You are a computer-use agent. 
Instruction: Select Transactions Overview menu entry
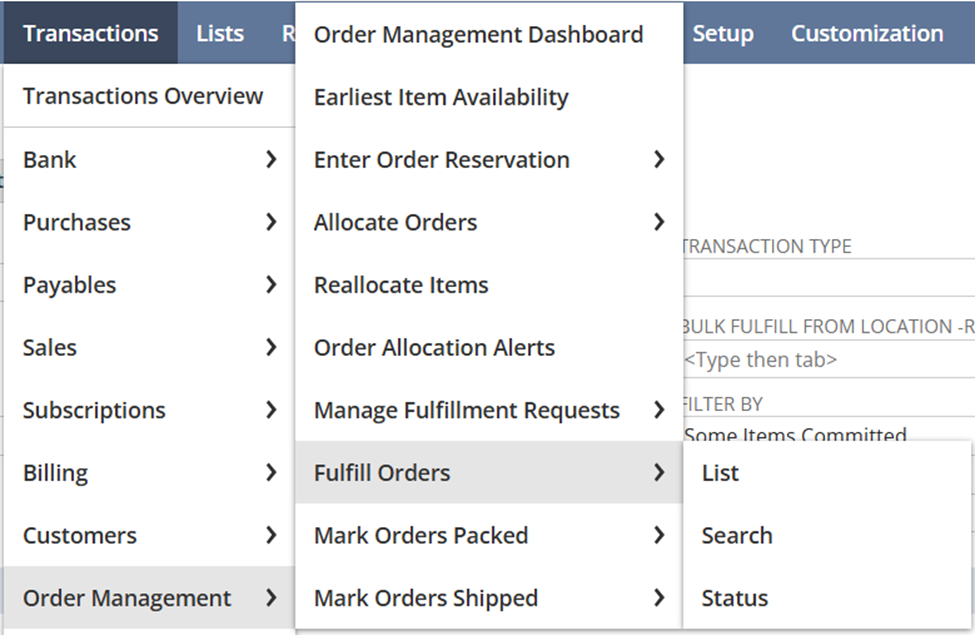(x=143, y=96)
